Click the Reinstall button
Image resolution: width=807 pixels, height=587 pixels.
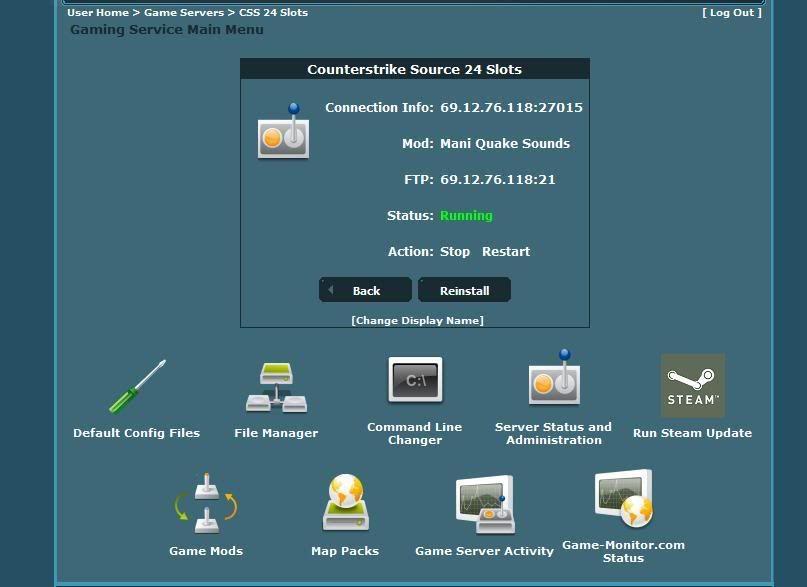[465, 290]
